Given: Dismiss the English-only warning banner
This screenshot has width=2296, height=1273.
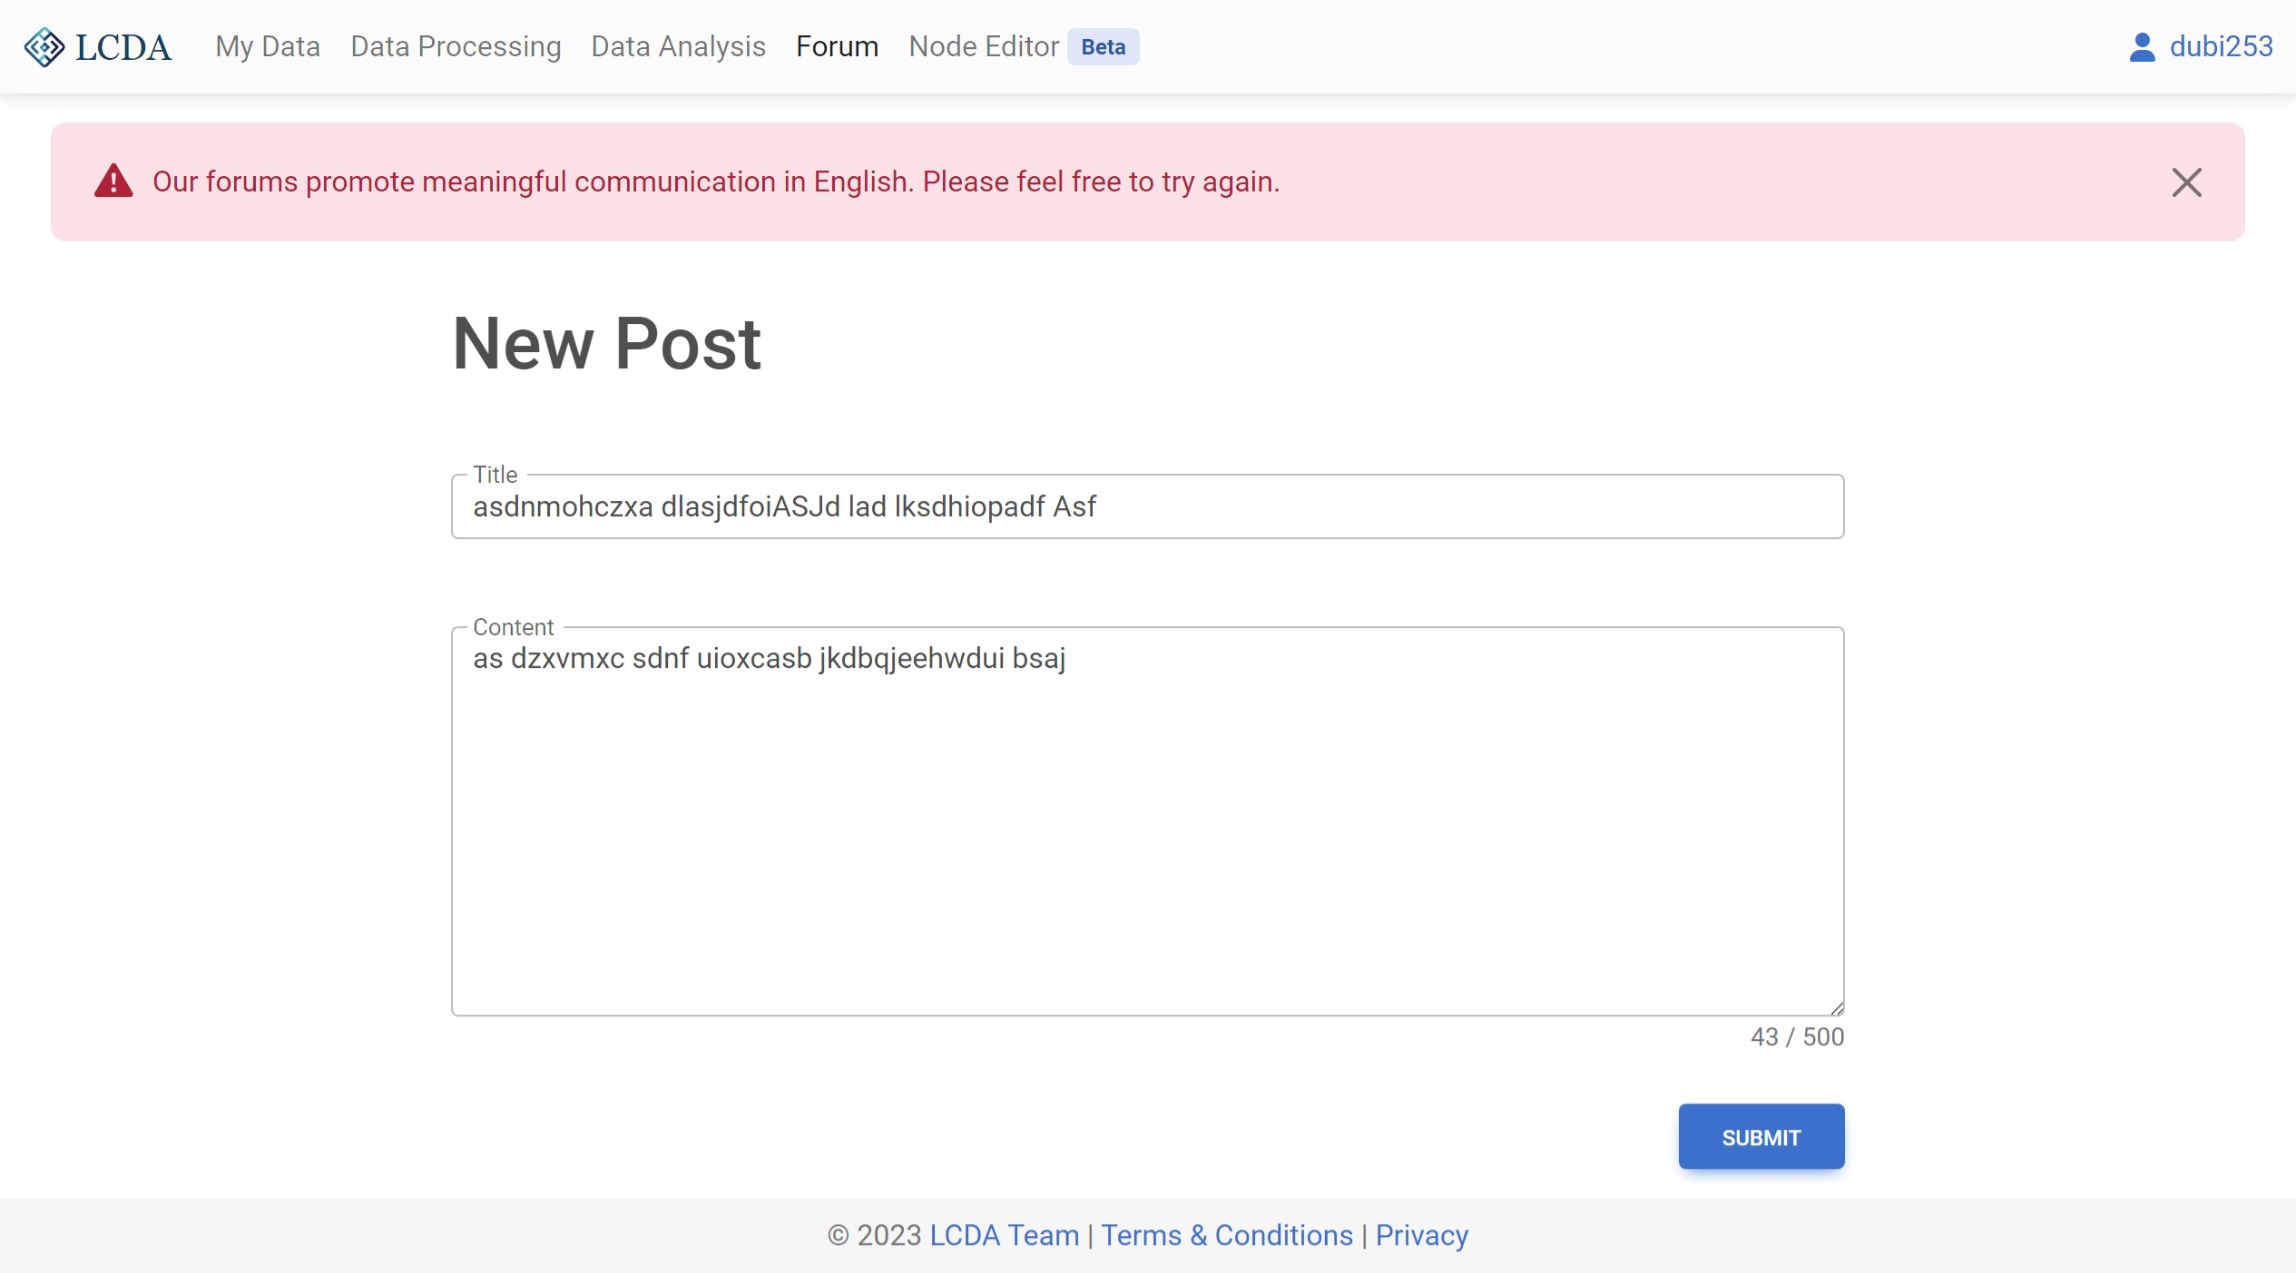Looking at the screenshot, I should click(2186, 181).
